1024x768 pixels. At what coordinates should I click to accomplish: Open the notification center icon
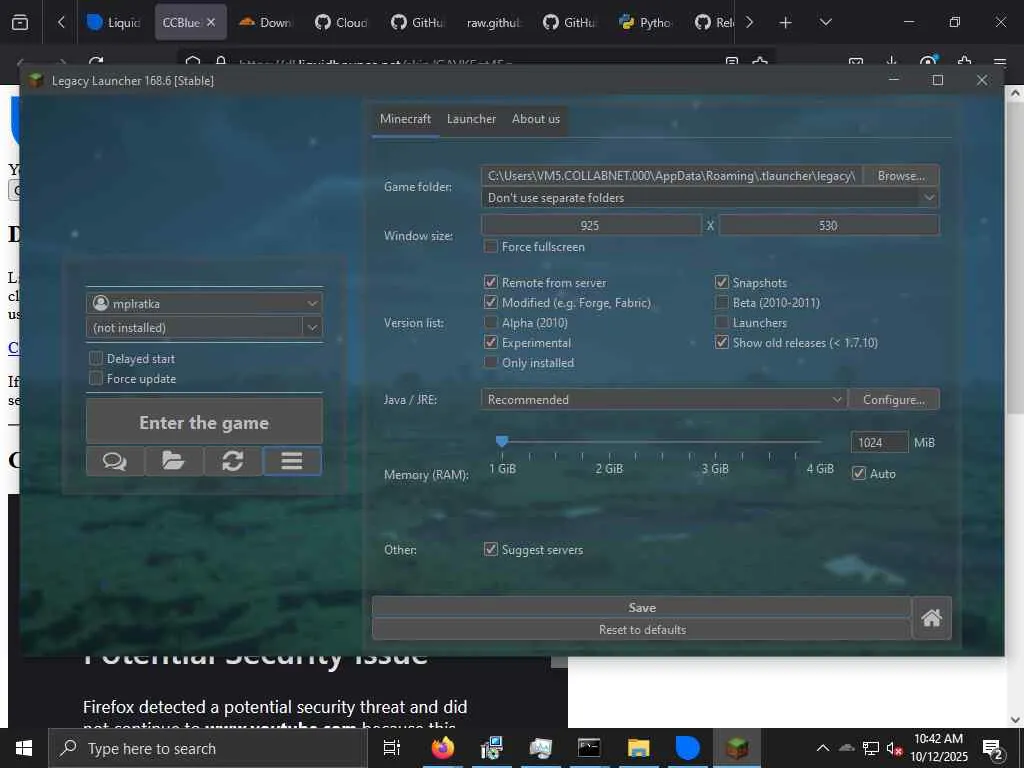point(993,749)
